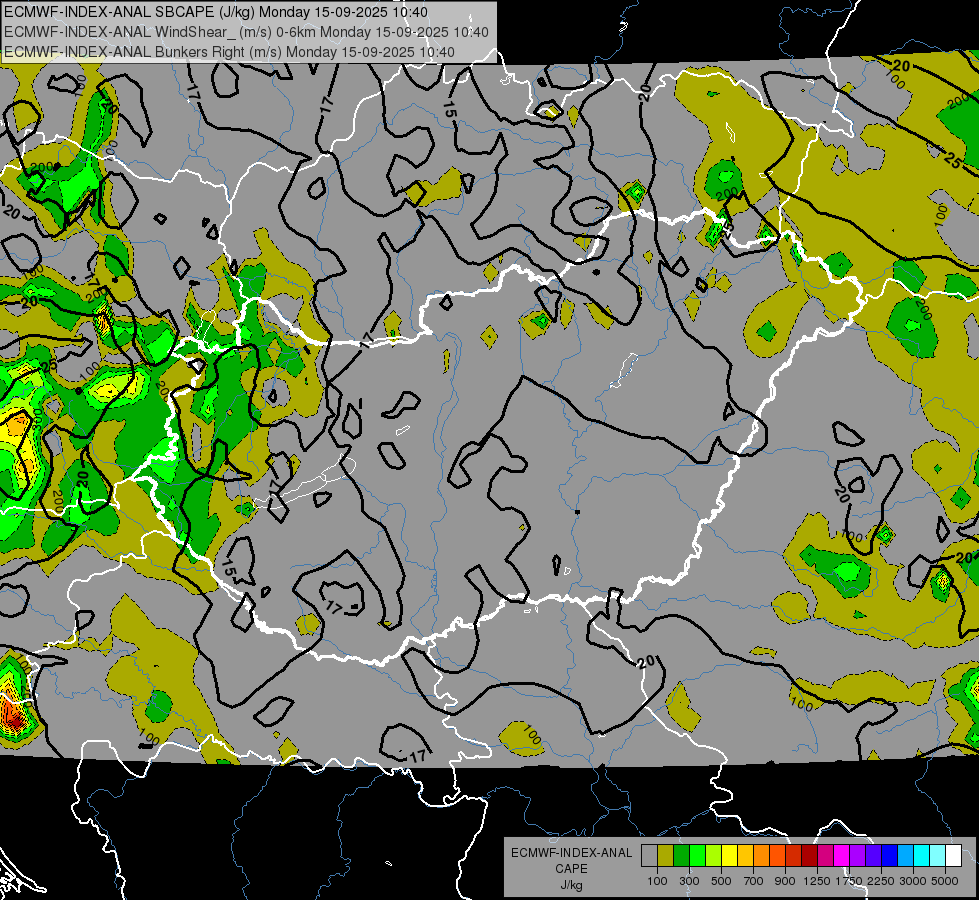Select the pure blue legend swatch

(x=890, y=855)
